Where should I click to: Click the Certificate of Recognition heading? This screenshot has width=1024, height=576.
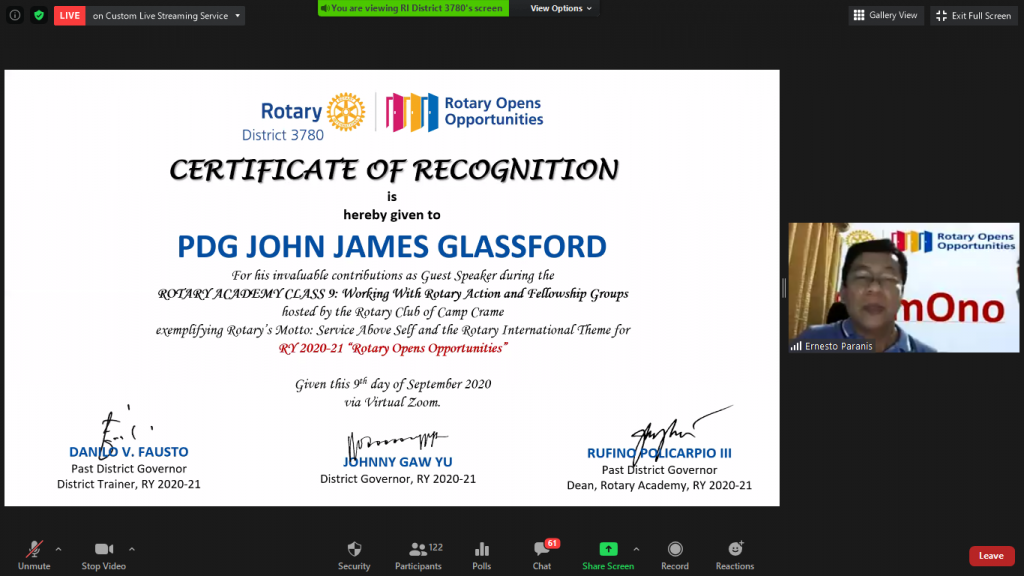pos(394,170)
